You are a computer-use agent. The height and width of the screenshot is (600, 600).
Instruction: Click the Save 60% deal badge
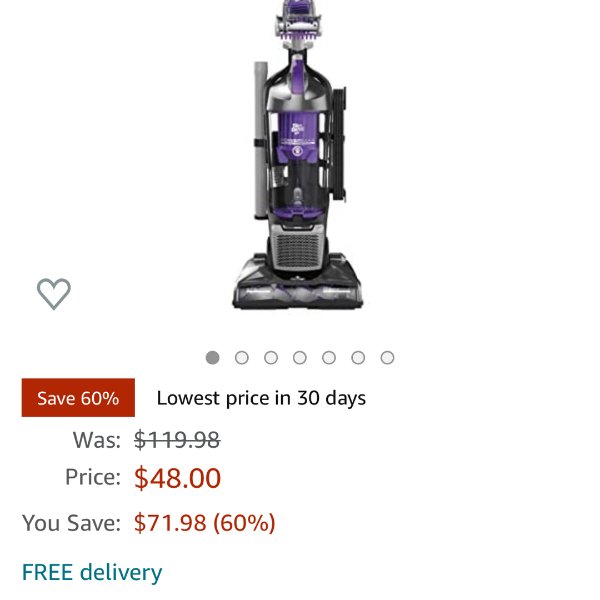[78, 398]
